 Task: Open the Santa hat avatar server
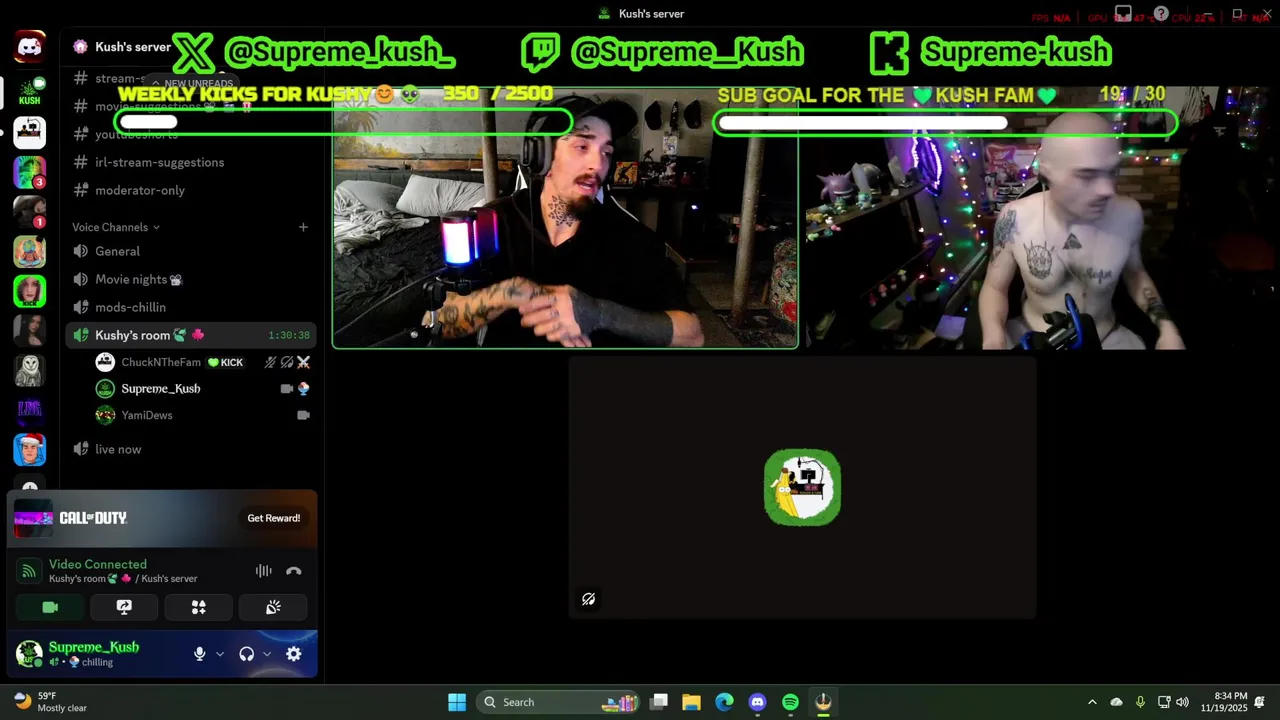coord(29,449)
